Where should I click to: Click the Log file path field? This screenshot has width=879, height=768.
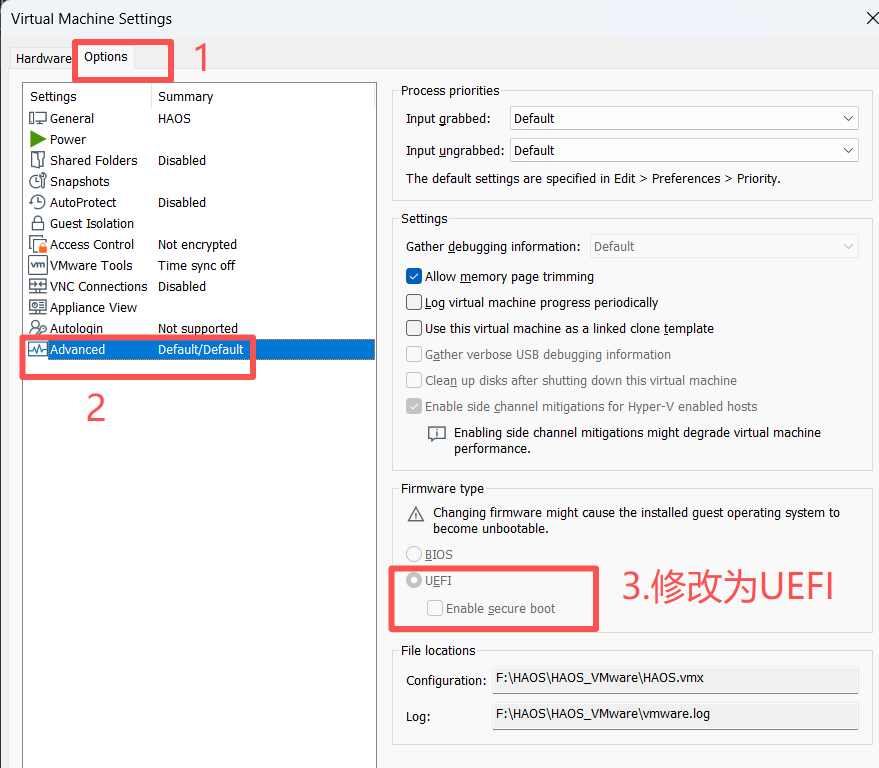675,715
